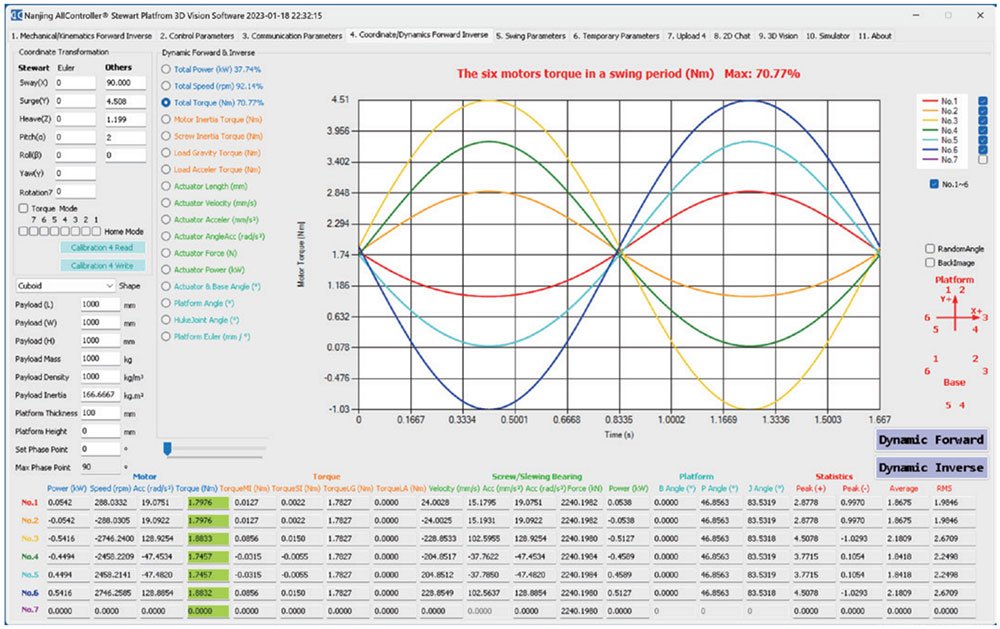Enable the No.7 curve checkbox
Image resolution: width=1000 pixels, height=629 pixels.
(982, 160)
